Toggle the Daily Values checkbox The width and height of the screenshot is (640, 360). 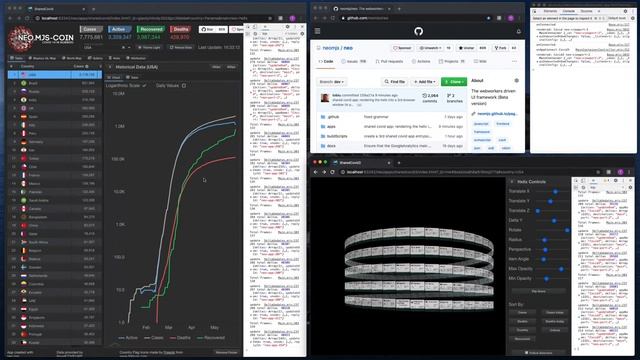[x=184, y=86]
